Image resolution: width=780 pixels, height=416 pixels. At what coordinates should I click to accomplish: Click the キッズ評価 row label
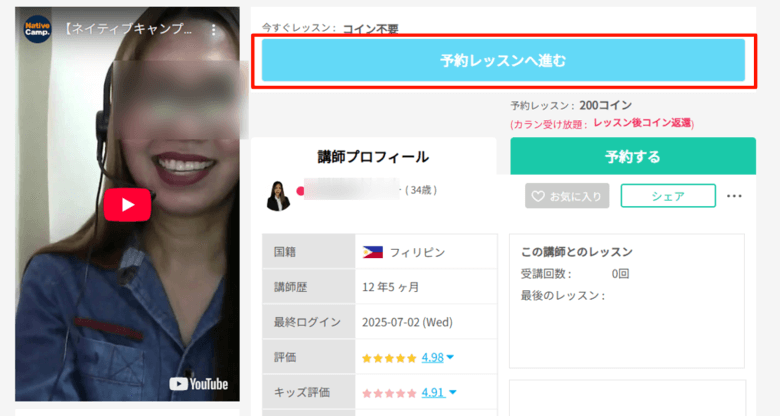(x=302, y=392)
